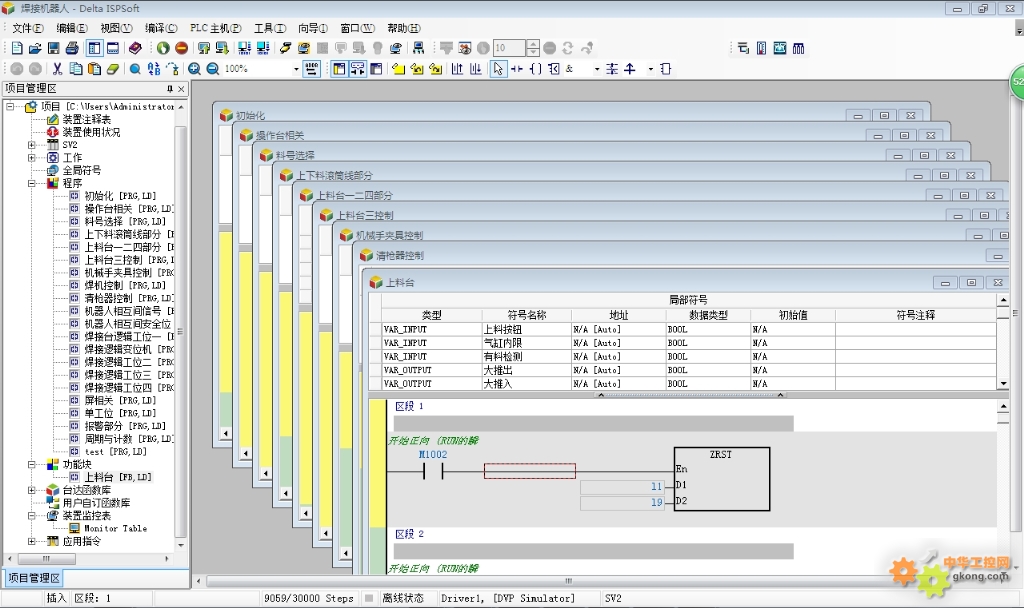Click the red dashed selection box in rung
The image size is (1024, 608).
tap(530, 471)
